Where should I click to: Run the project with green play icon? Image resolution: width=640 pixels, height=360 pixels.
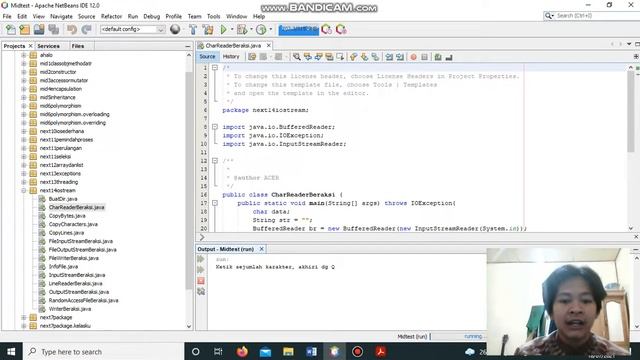223,29
